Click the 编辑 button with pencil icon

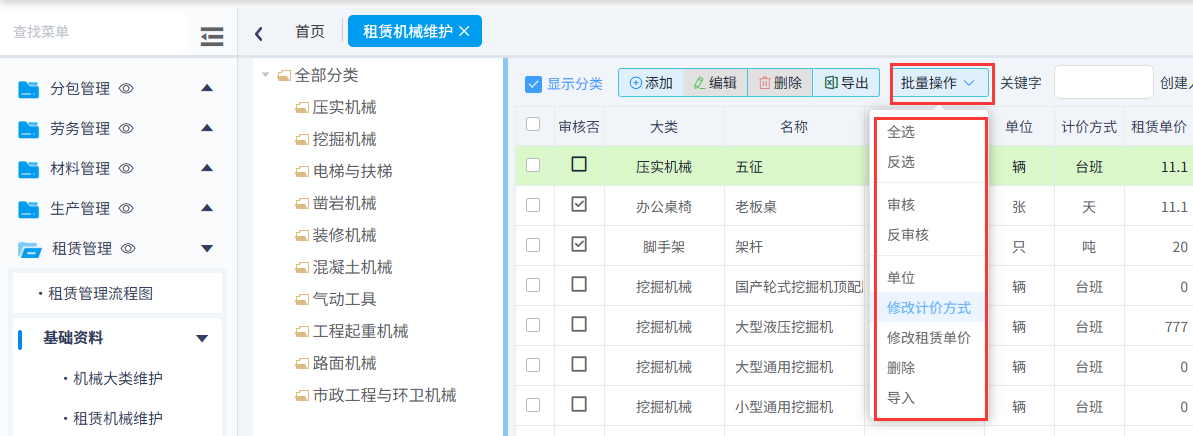pos(715,83)
